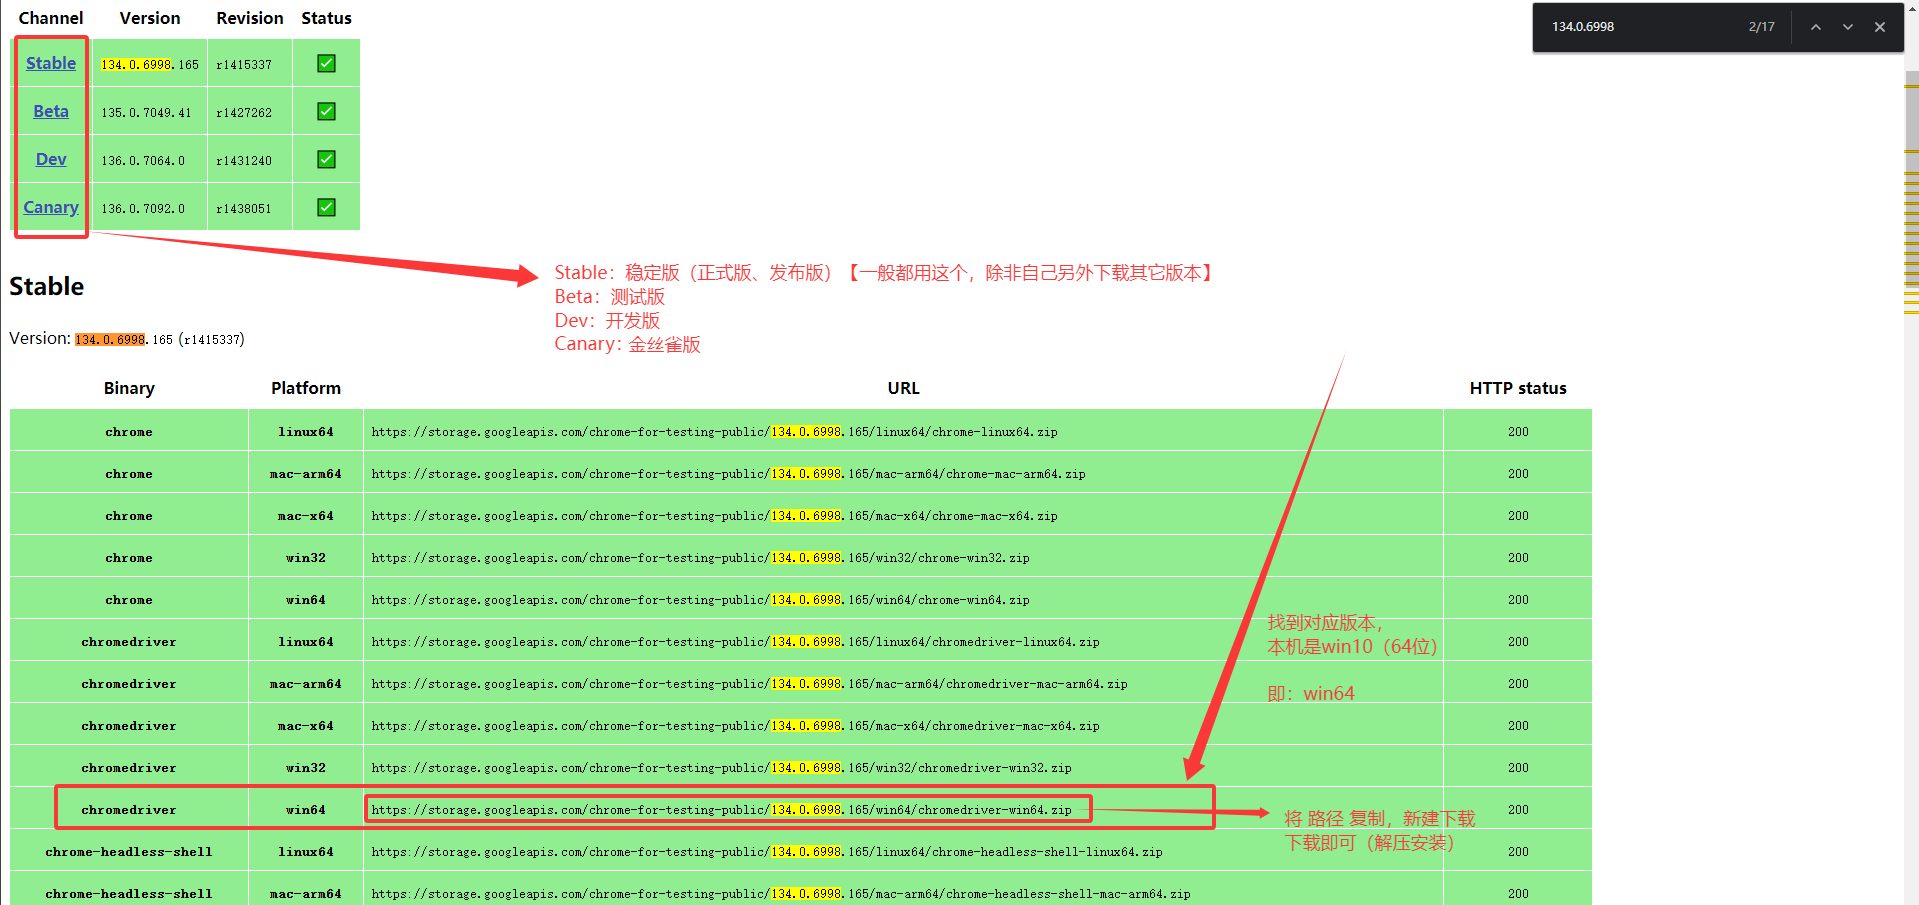1919x905 pixels.
Task: Click the chromedriver win32 zip URL
Action: 721,768
